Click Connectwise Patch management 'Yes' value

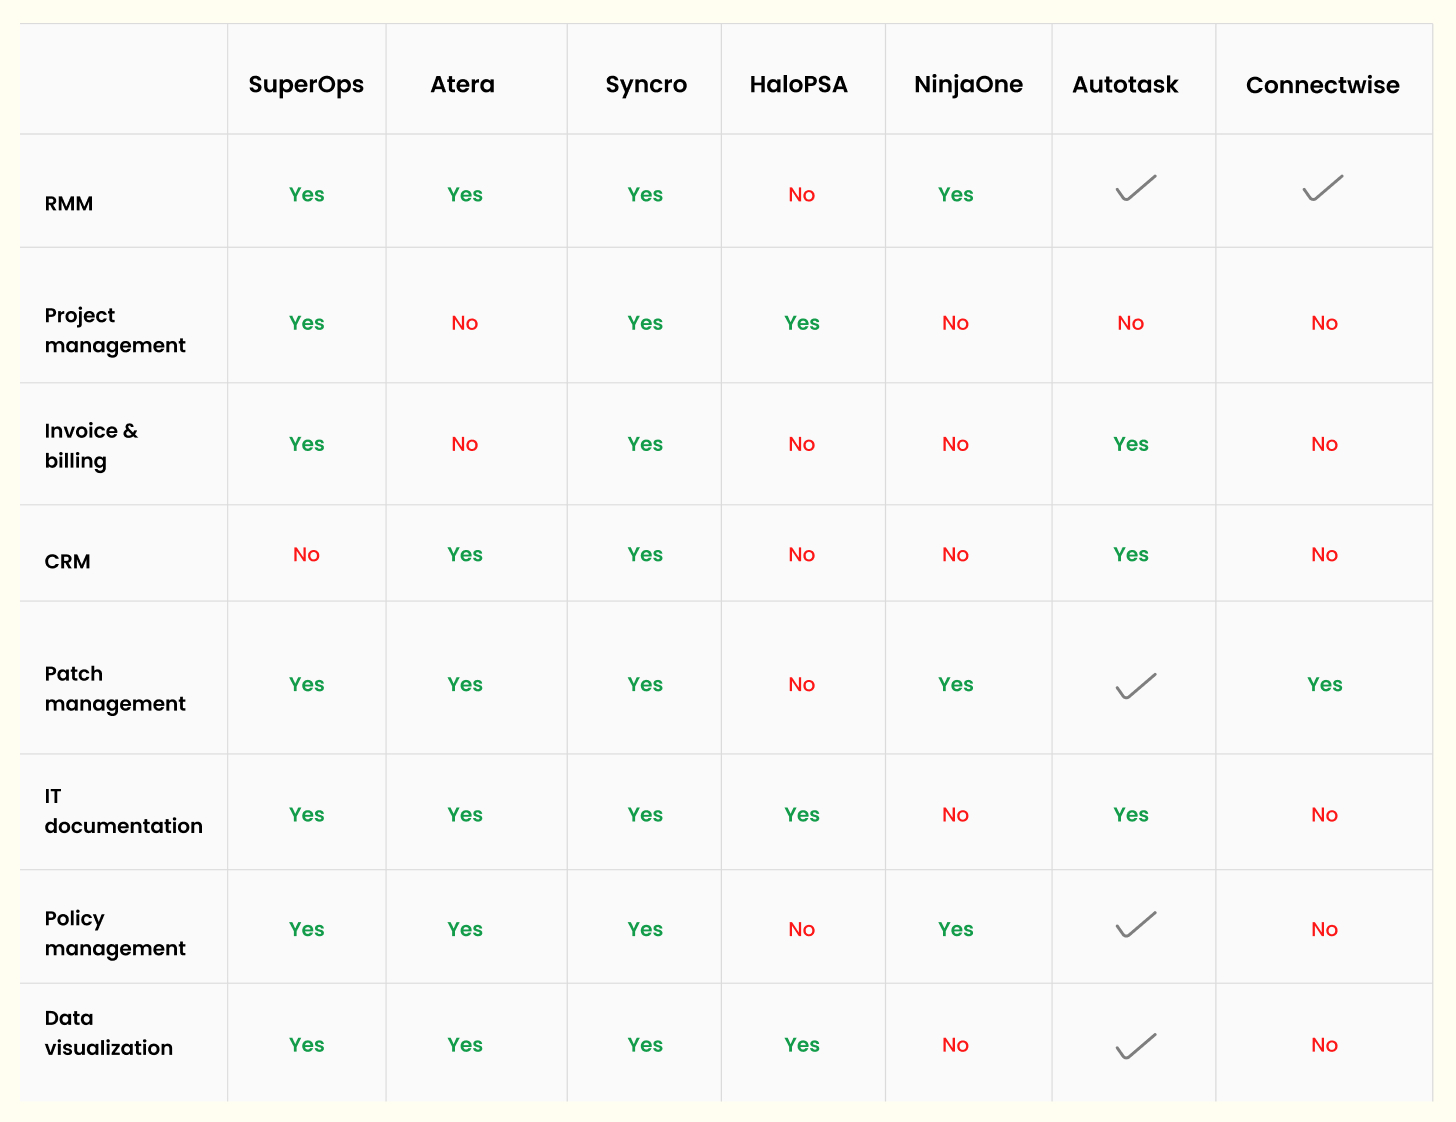(x=1324, y=685)
